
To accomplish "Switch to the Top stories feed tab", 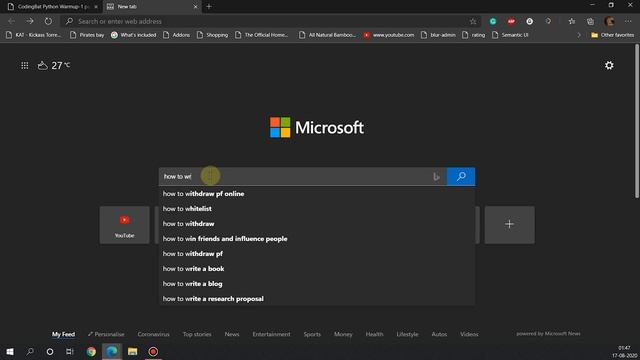I will pyautogui.click(x=197, y=334).
